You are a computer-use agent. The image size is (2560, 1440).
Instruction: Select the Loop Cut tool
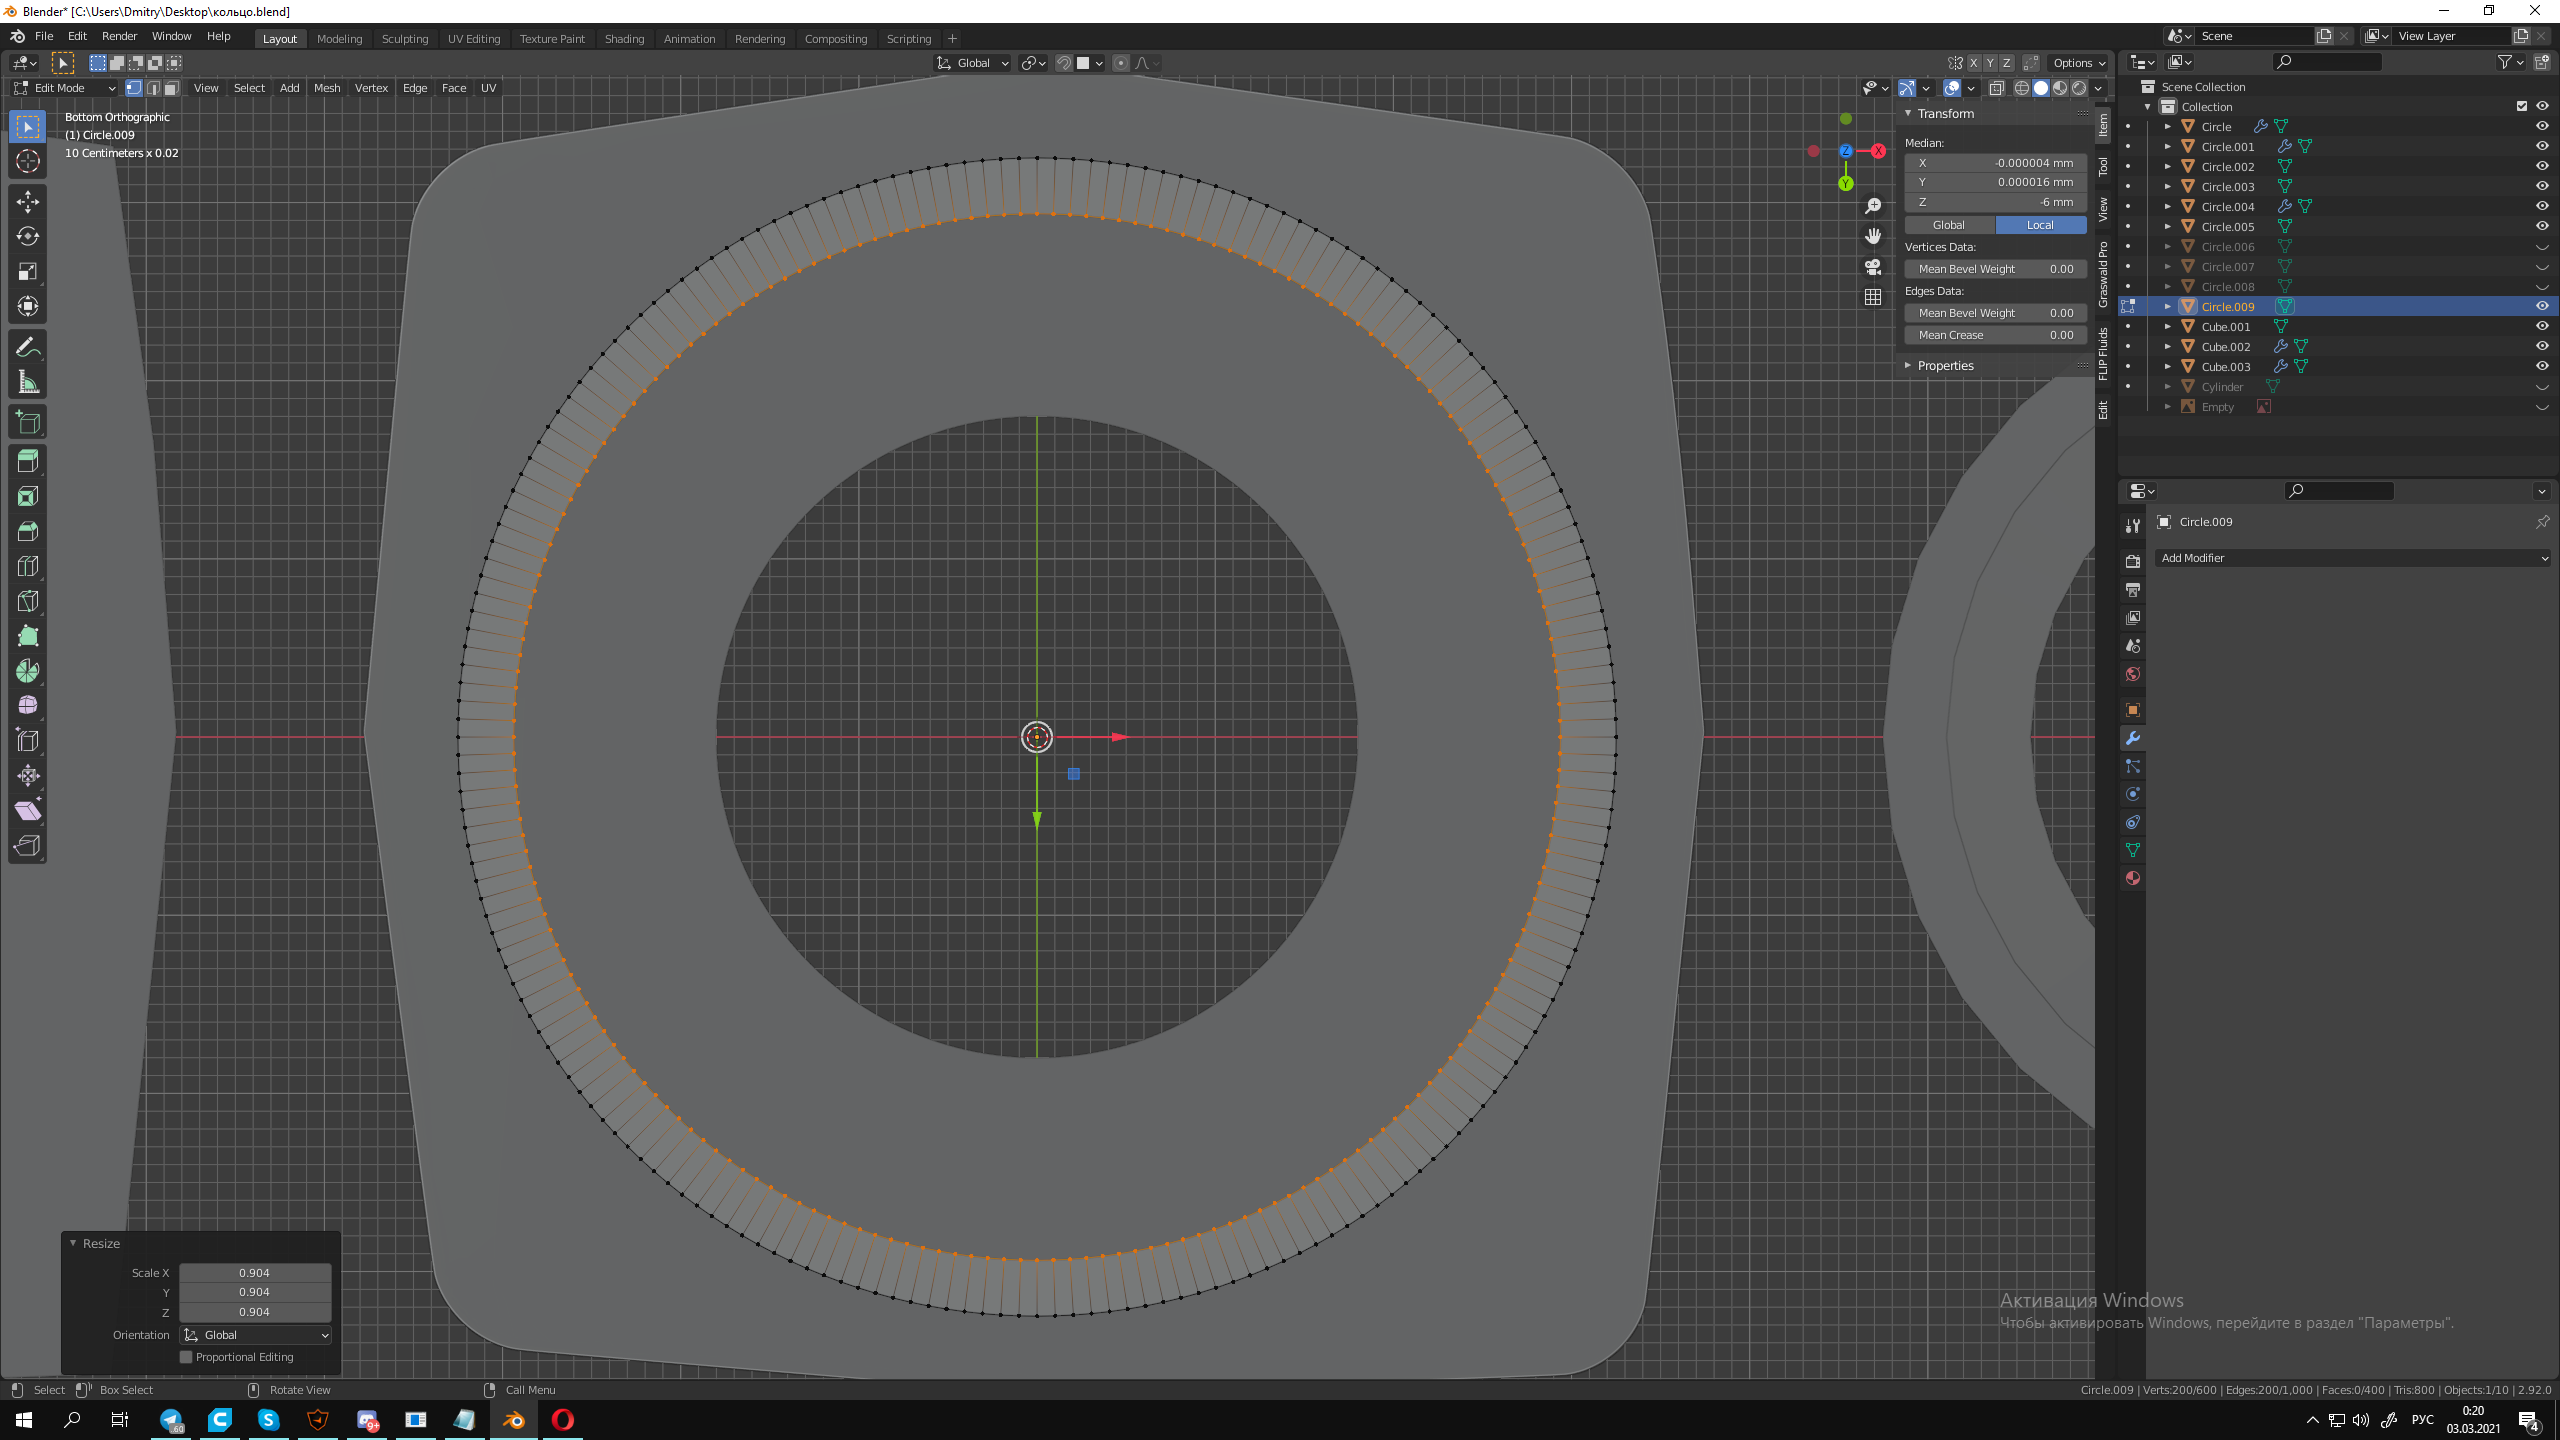(x=28, y=567)
